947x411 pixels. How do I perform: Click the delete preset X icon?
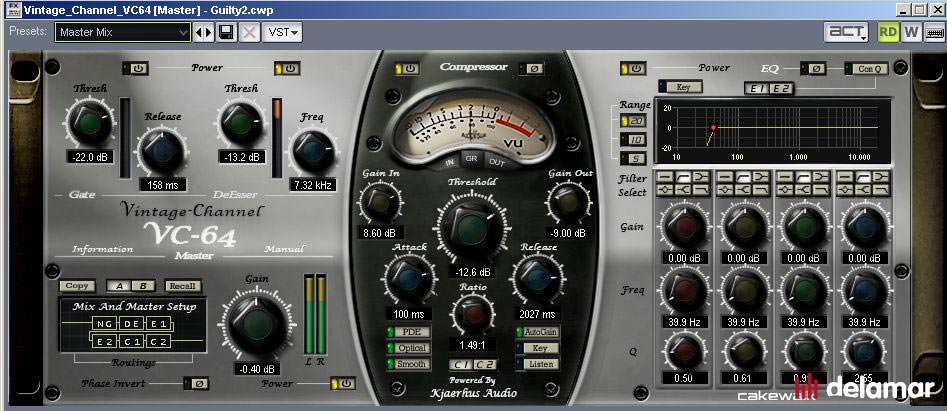(x=249, y=33)
